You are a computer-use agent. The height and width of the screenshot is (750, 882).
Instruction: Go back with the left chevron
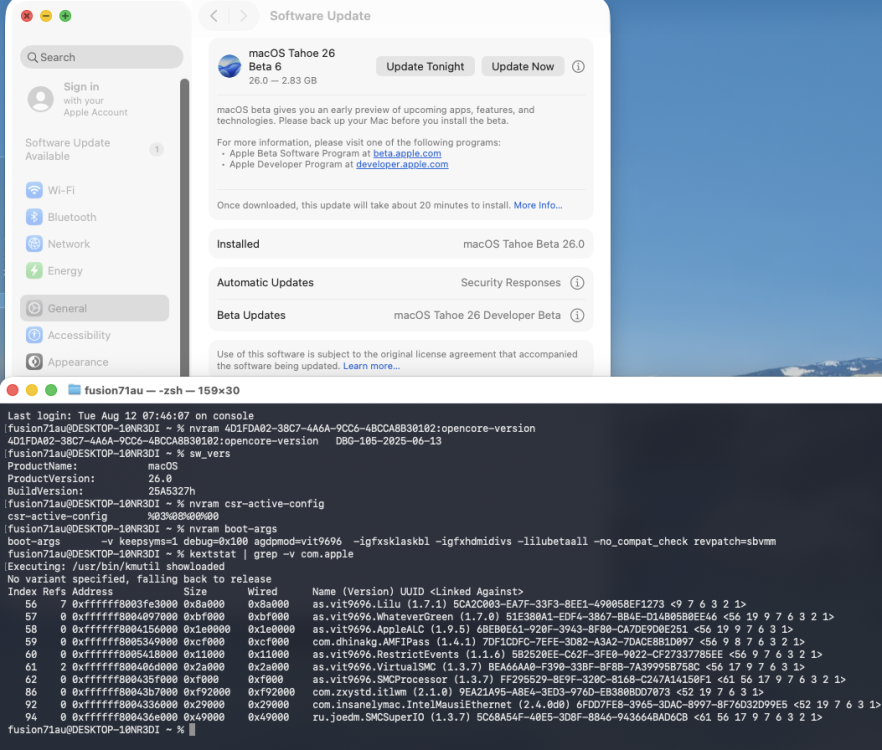pos(214,16)
